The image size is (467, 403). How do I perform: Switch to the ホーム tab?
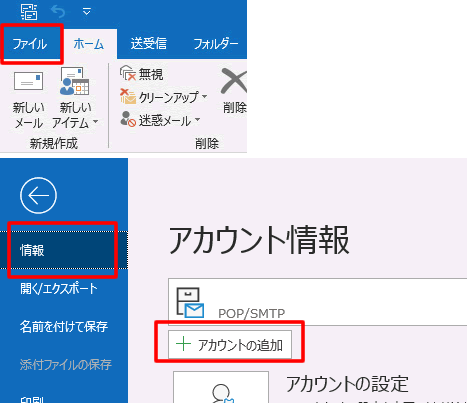coord(89,44)
